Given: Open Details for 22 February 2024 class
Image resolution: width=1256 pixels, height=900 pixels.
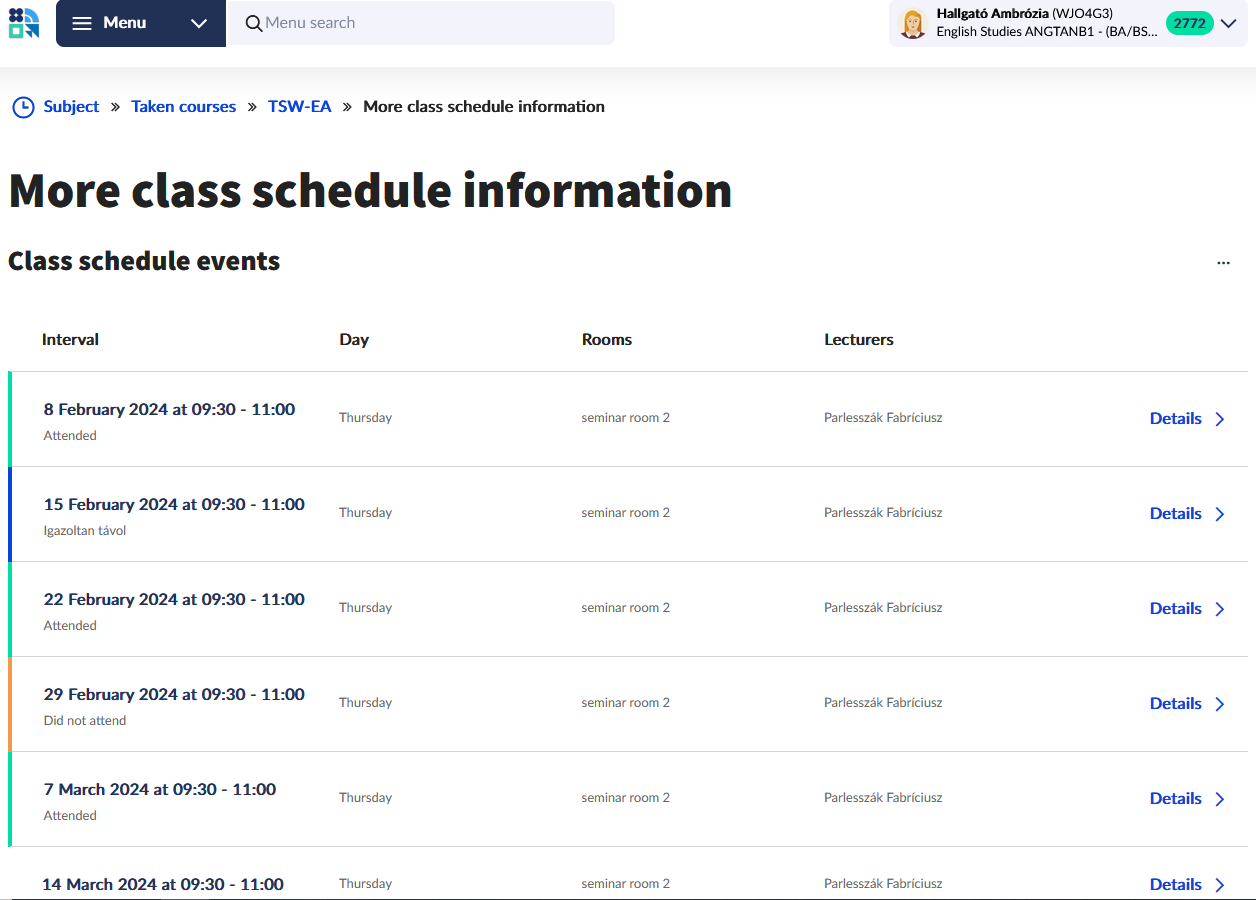Looking at the screenshot, I should coord(1175,609).
